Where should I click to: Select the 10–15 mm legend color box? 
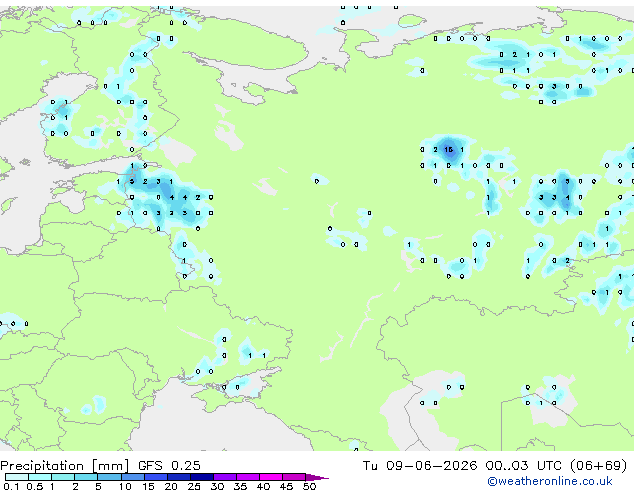click(x=132, y=477)
